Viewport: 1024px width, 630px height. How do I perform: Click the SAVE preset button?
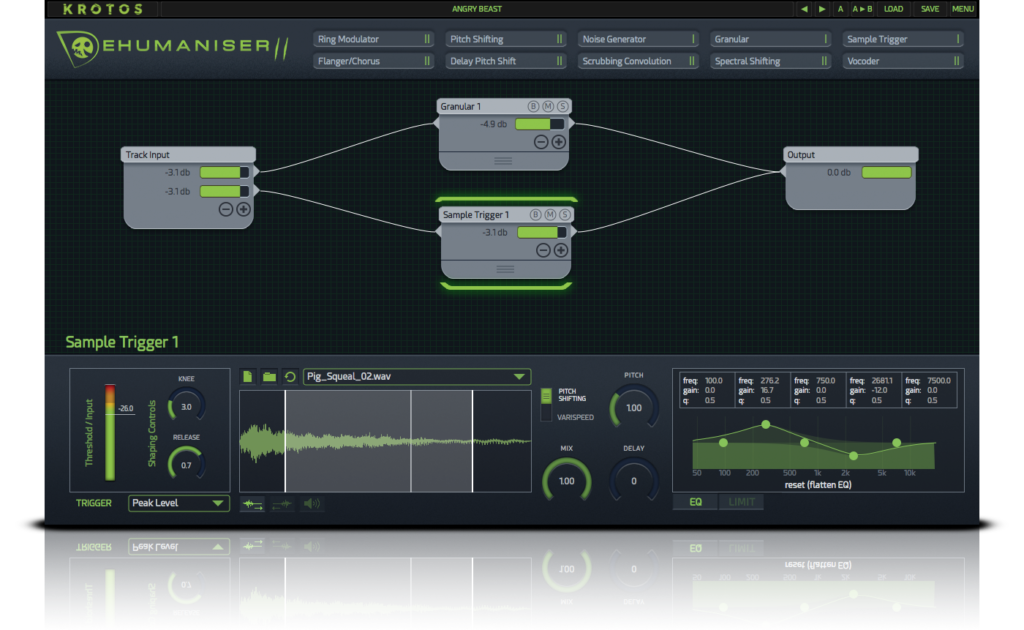click(x=930, y=9)
